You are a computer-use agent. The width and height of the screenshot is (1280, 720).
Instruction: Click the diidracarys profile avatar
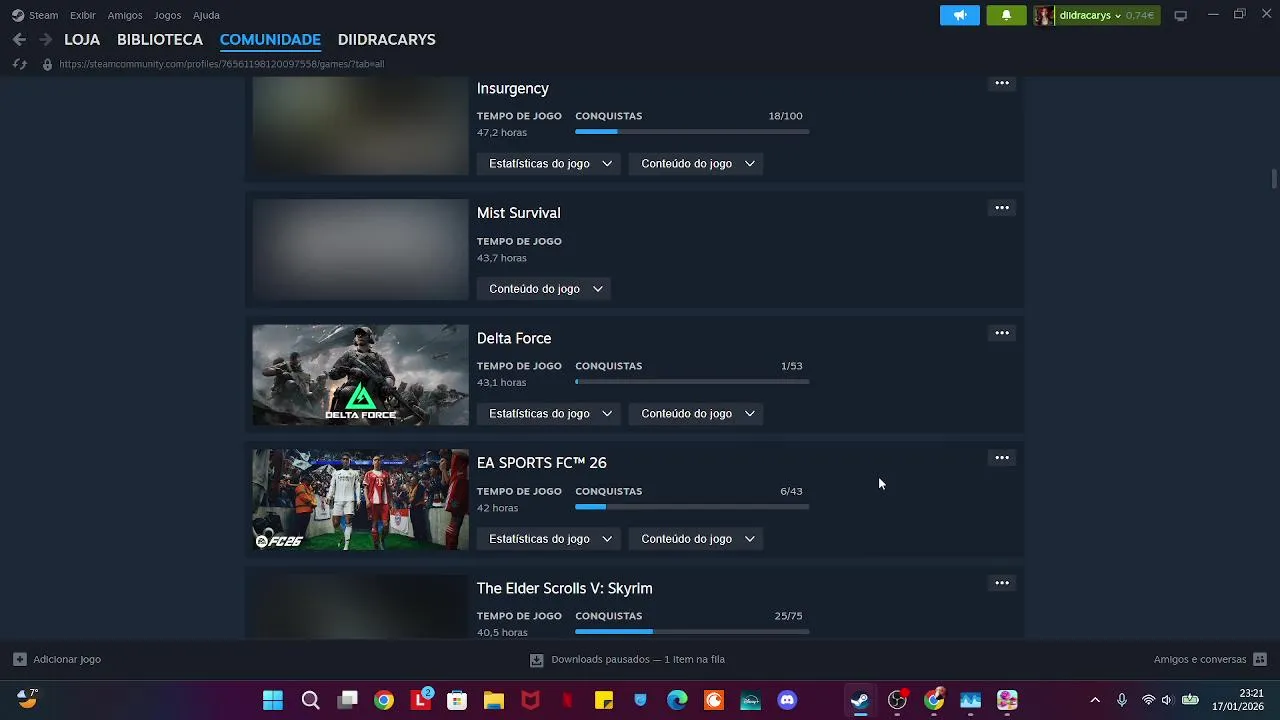[x=1044, y=15]
